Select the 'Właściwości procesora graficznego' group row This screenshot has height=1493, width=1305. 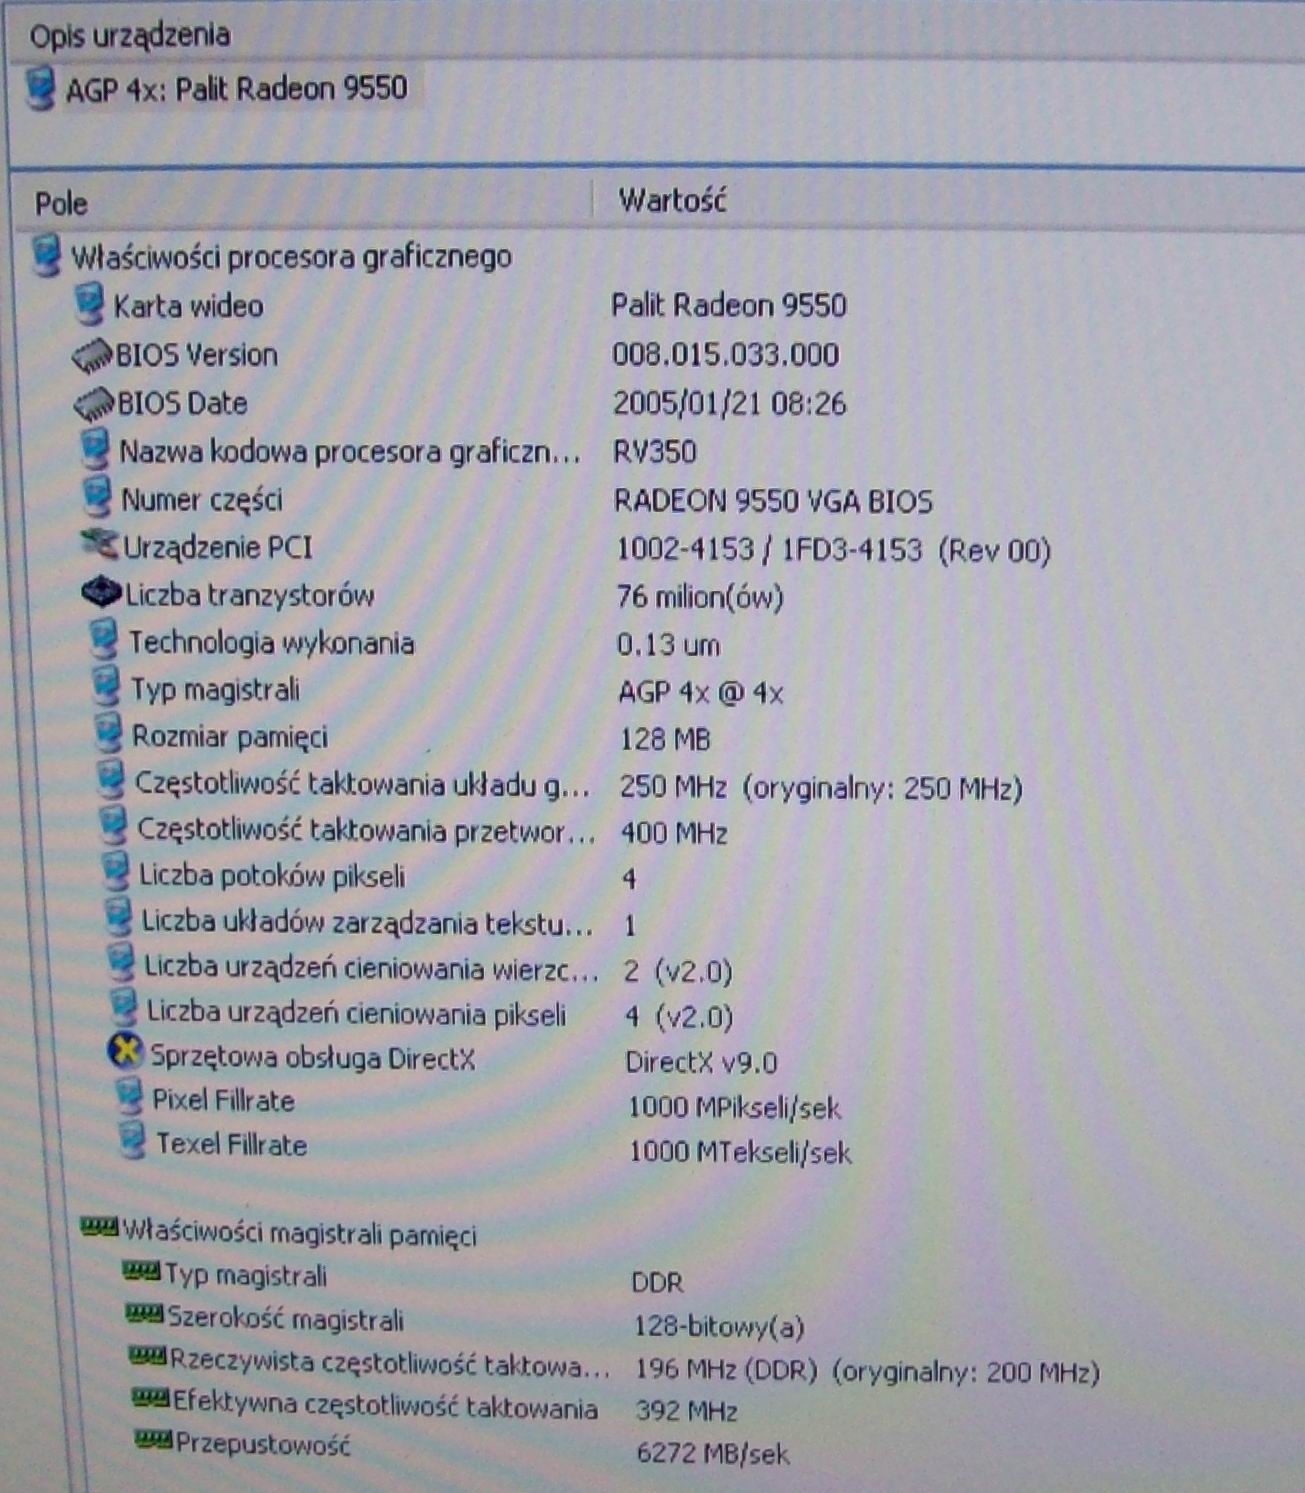(x=291, y=257)
